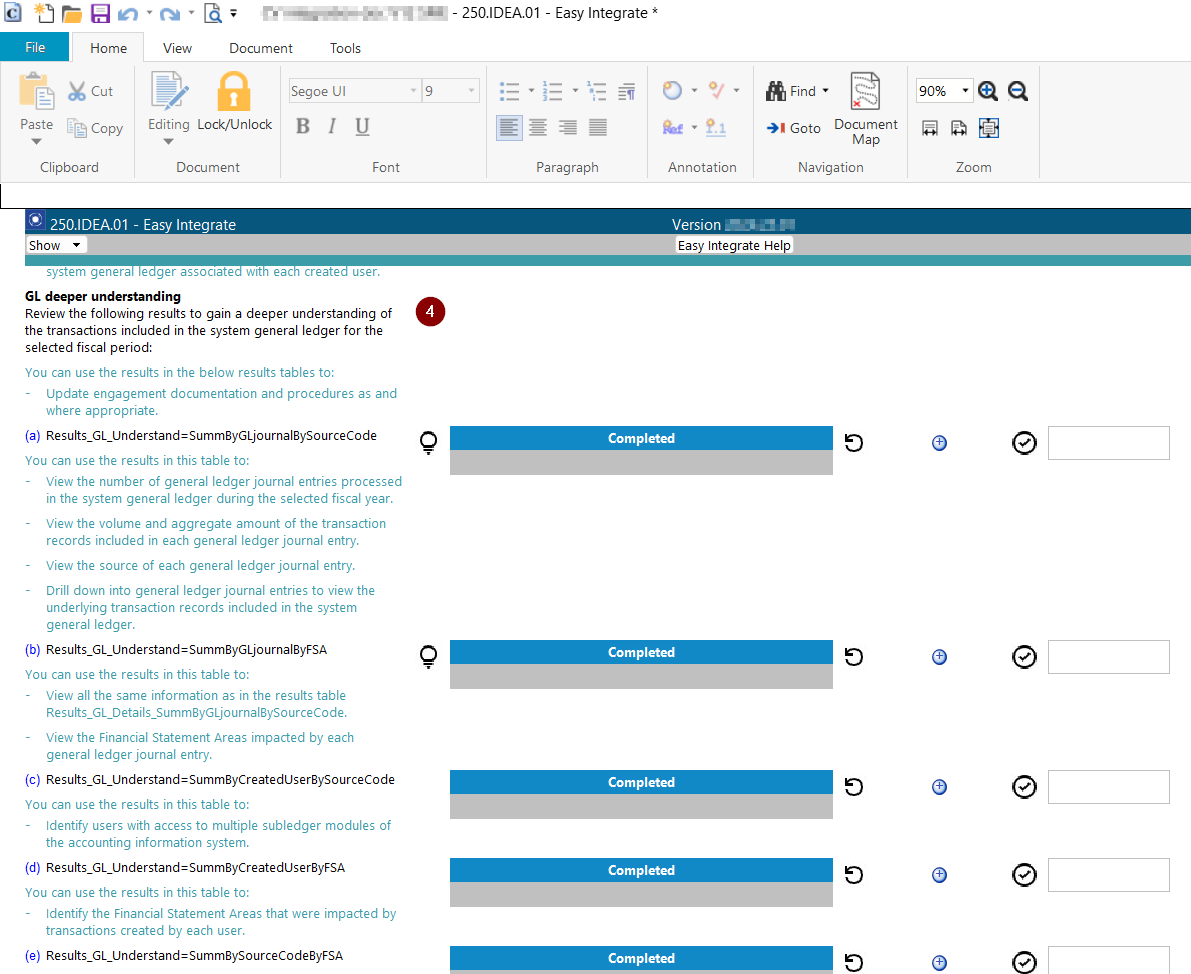Toggle sign-off checkmark for SummByGLjournalBySourceCode
The image size is (1191, 974).
(1024, 443)
